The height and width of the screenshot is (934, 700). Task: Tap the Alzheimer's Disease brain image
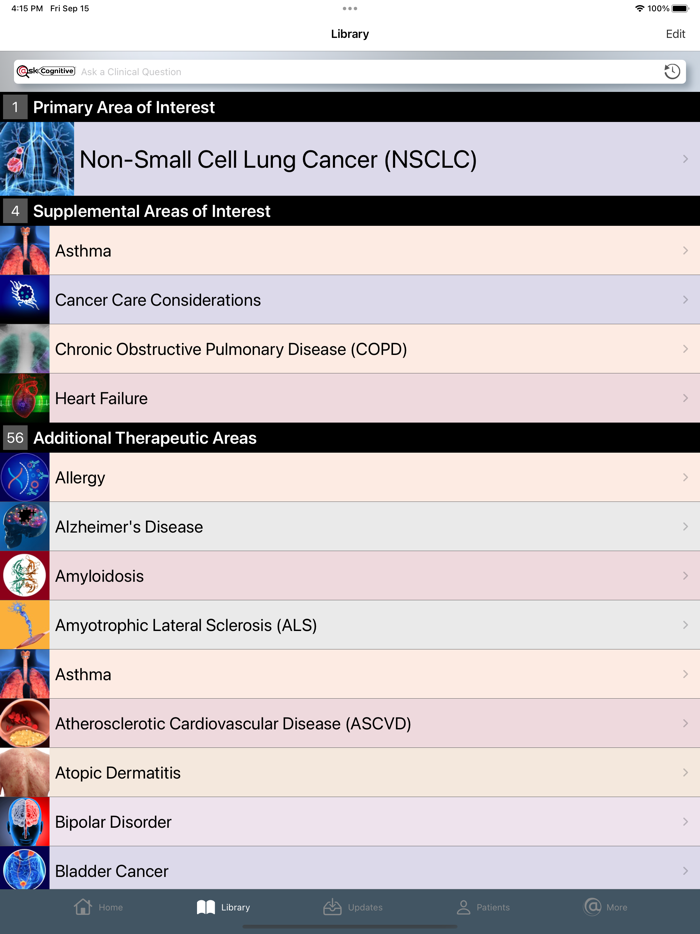pos(24,526)
